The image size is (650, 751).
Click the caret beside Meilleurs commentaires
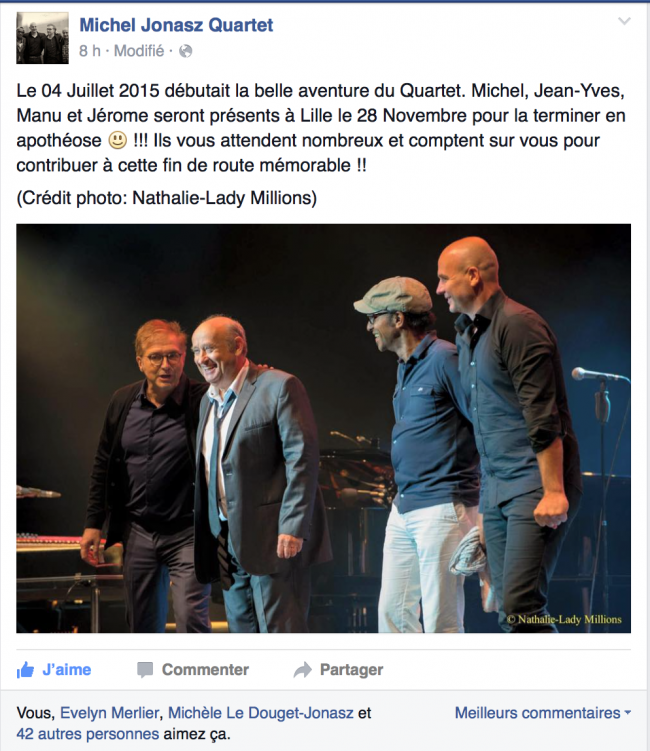[628, 713]
